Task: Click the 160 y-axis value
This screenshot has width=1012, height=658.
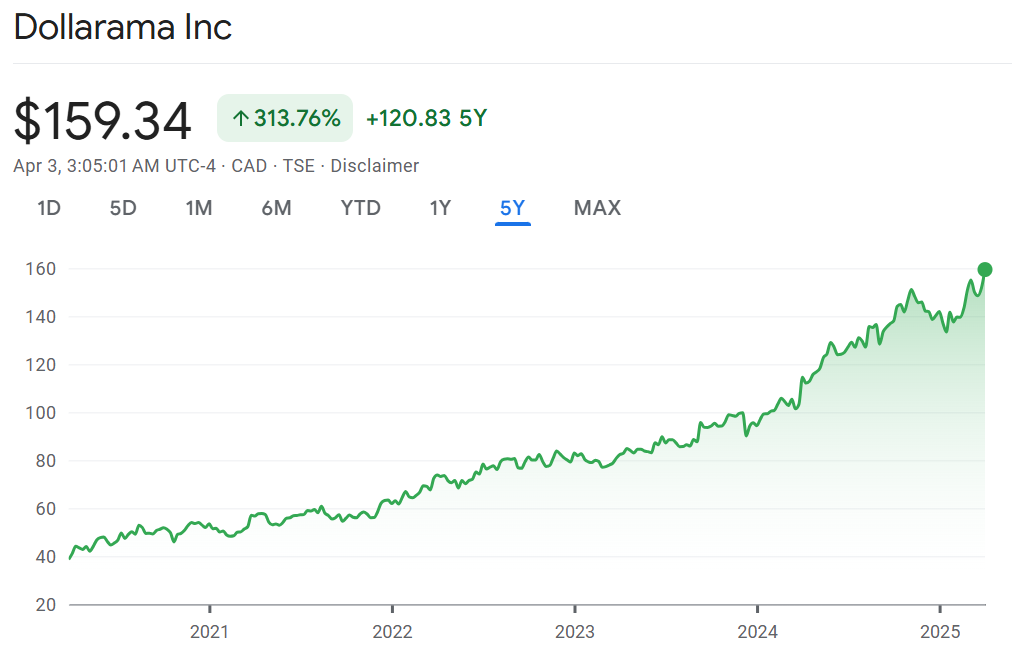Action: click(x=40, y=269)
